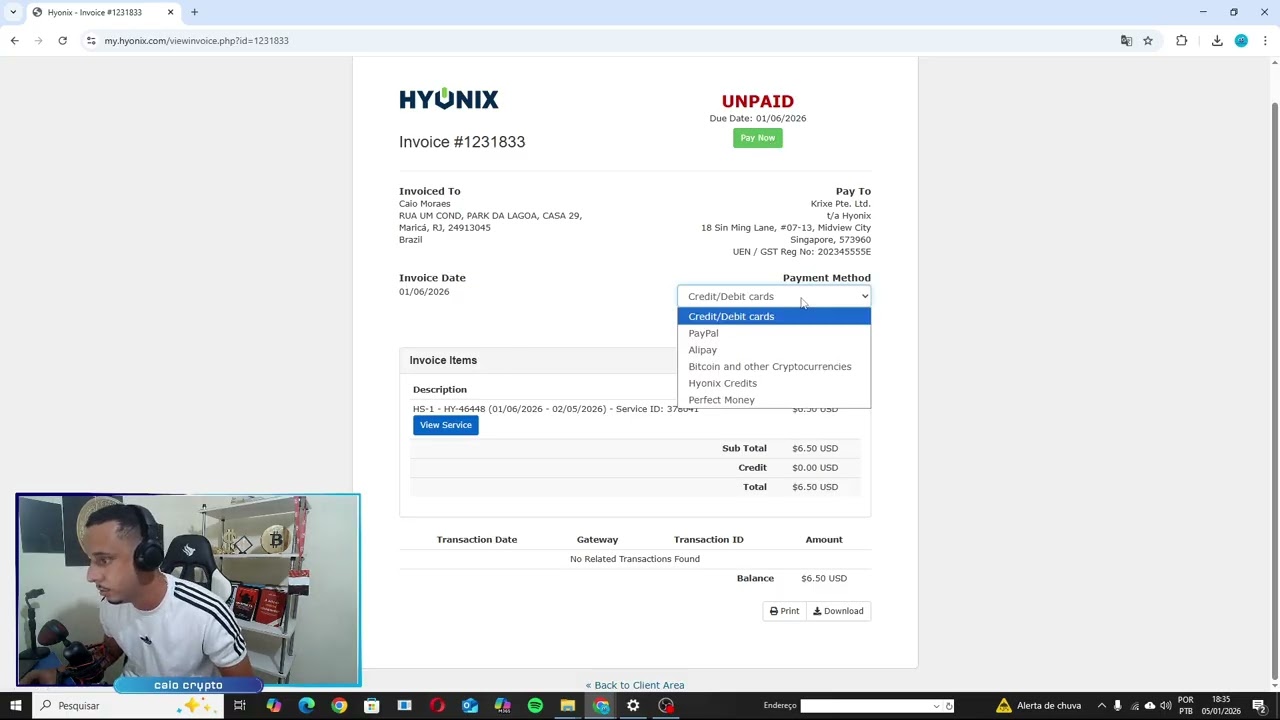Open Outlook from taskbar

point(470,706)
